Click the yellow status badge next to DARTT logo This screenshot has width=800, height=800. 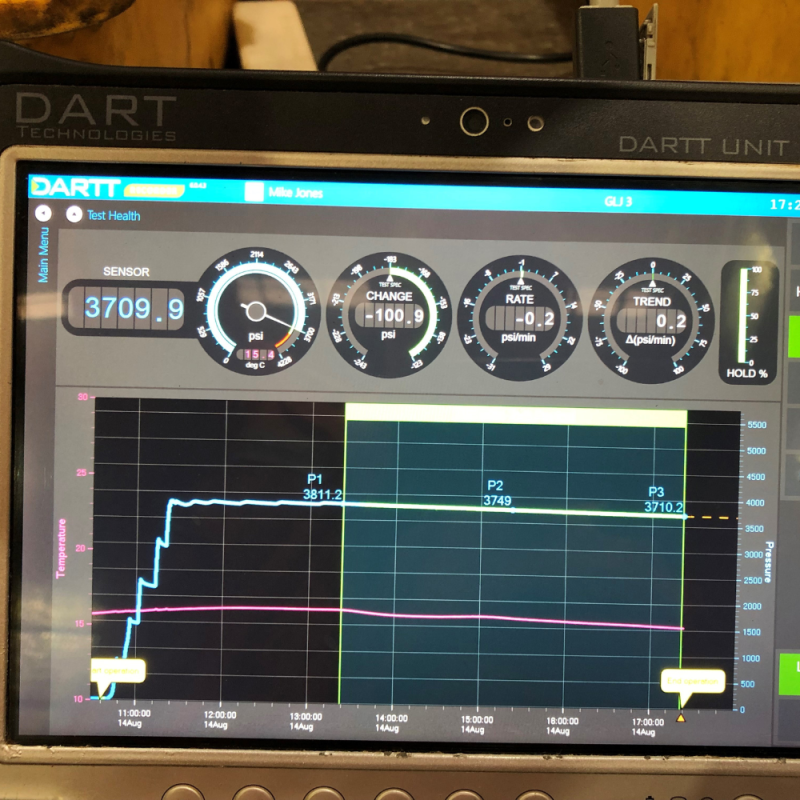tap(153, 188)
